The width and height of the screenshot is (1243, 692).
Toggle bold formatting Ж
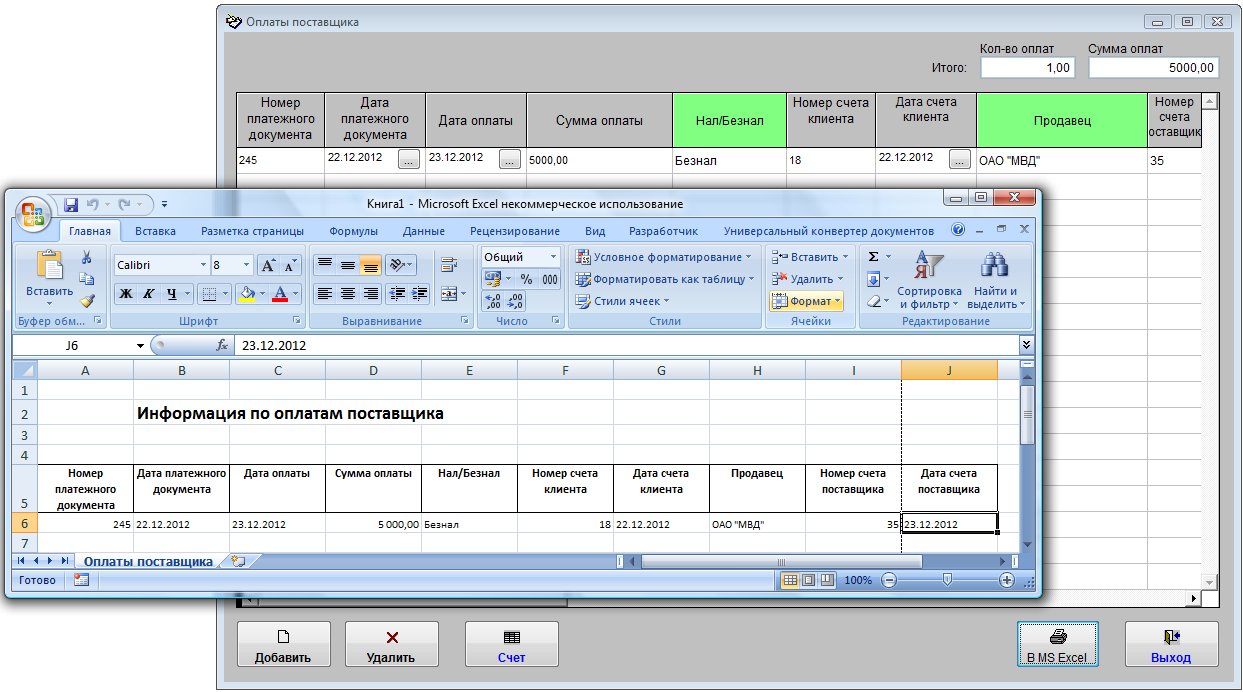[126, 294]
